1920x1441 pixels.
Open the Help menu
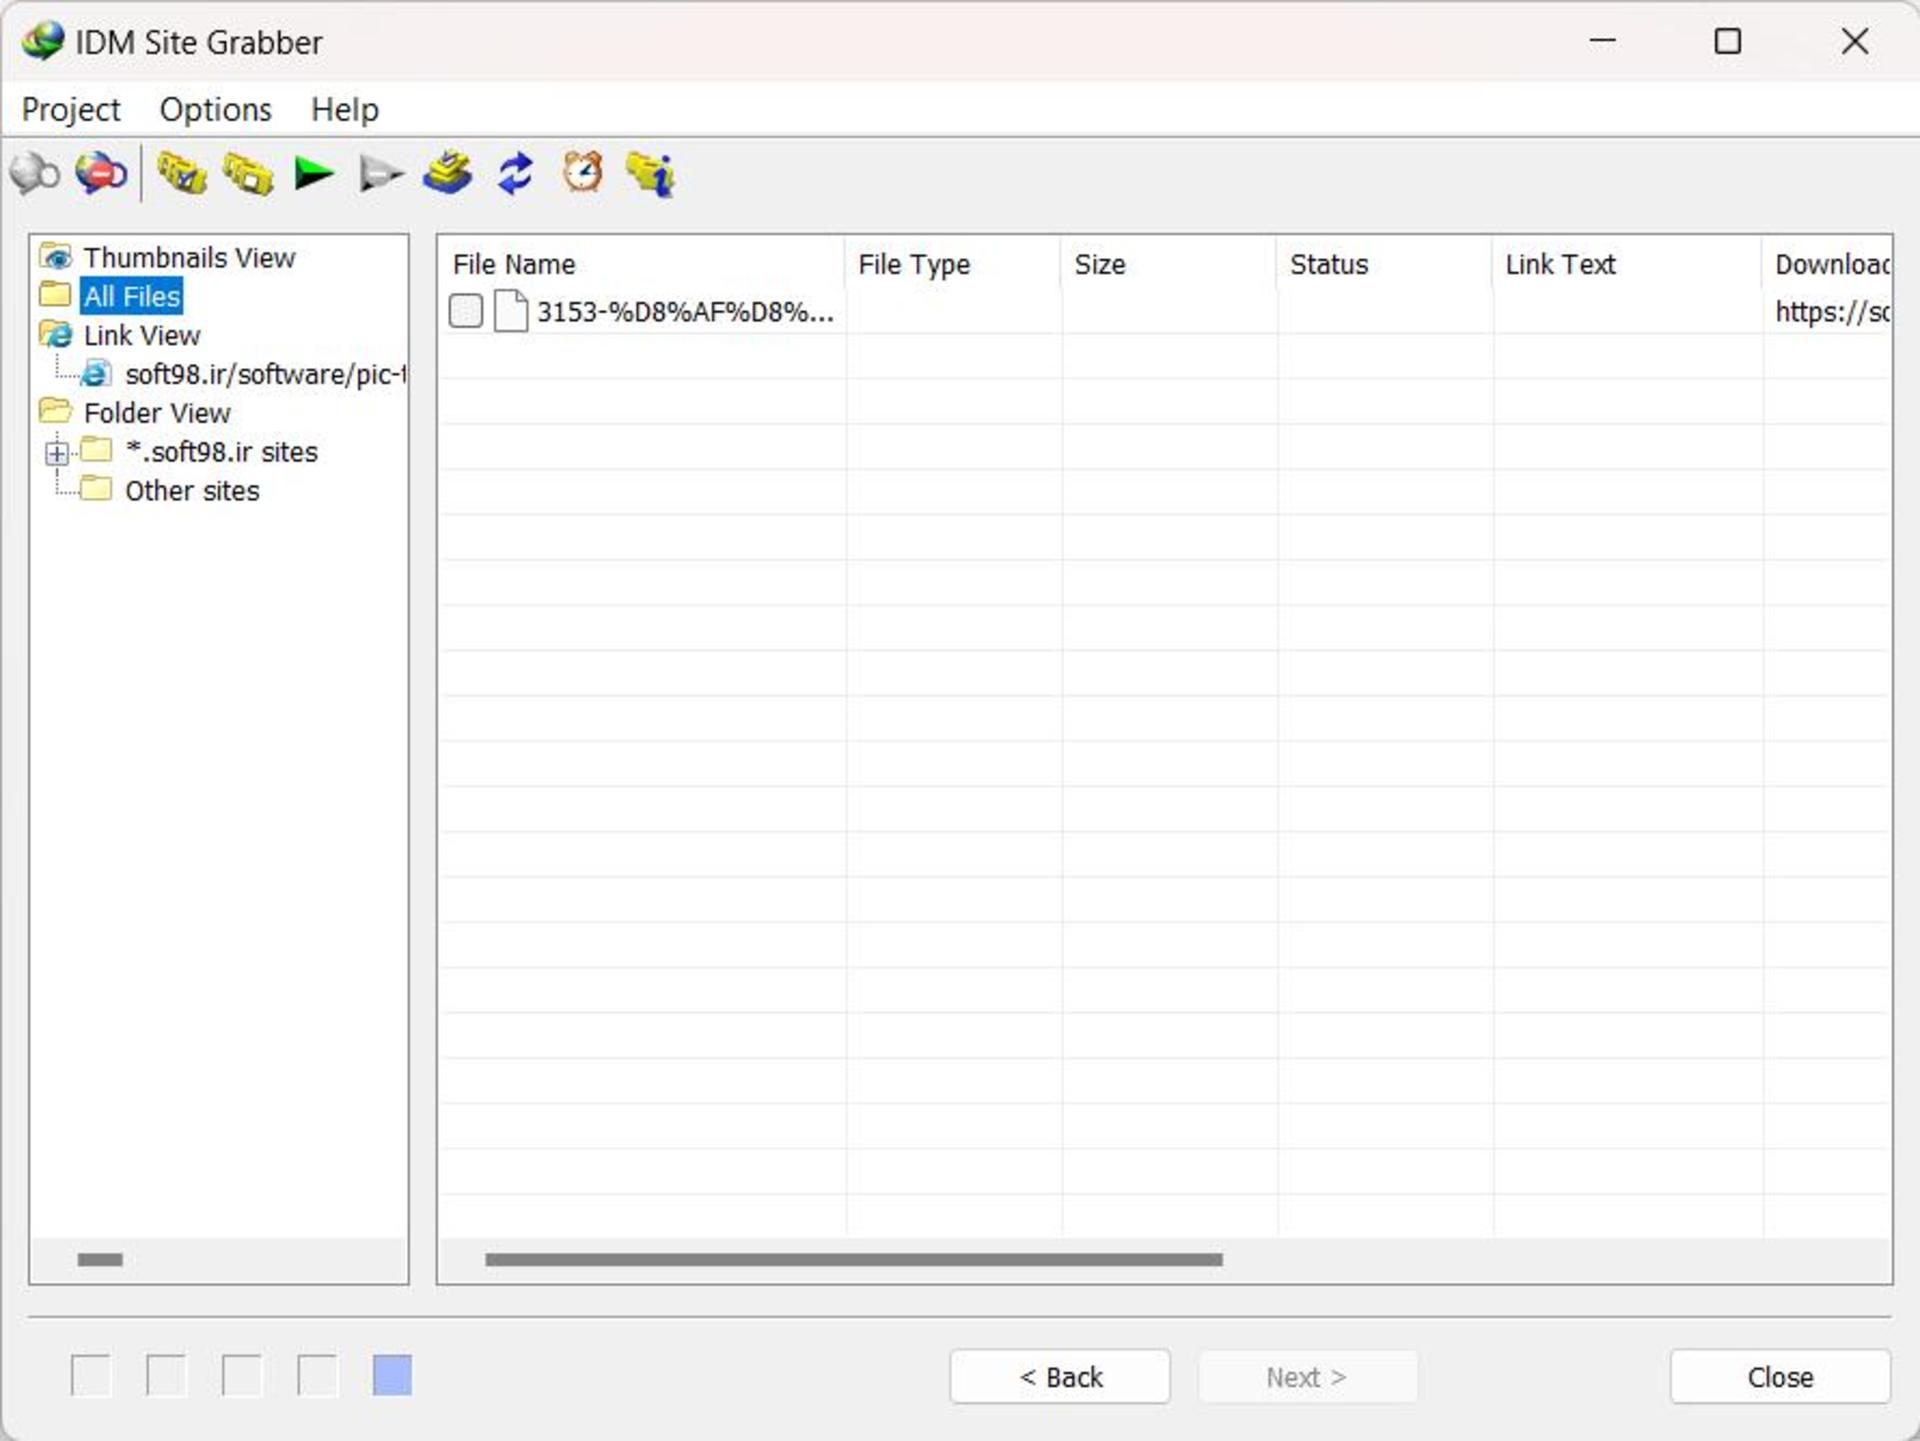345,109
